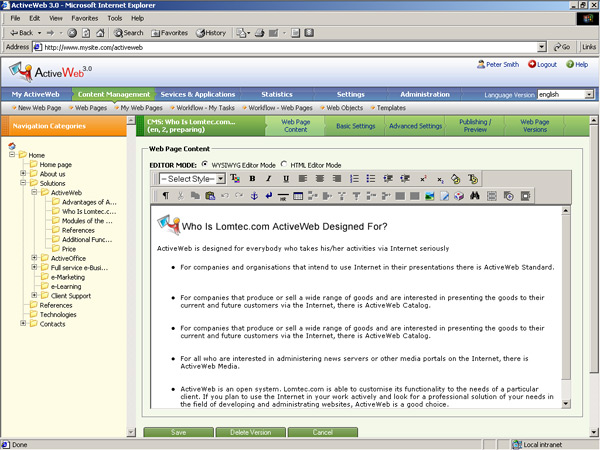
Task: Insert a bulleted list
Action: 370,179
